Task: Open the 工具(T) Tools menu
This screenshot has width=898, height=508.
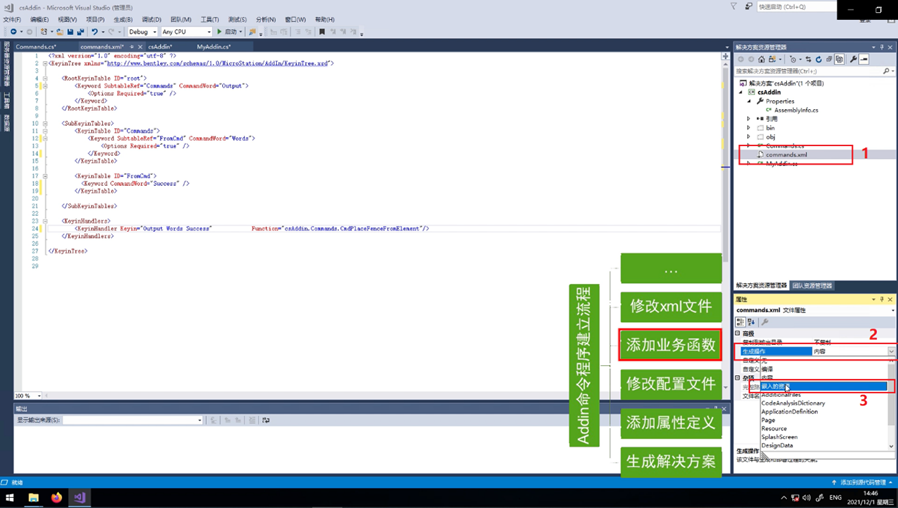Action: (210, 19)
